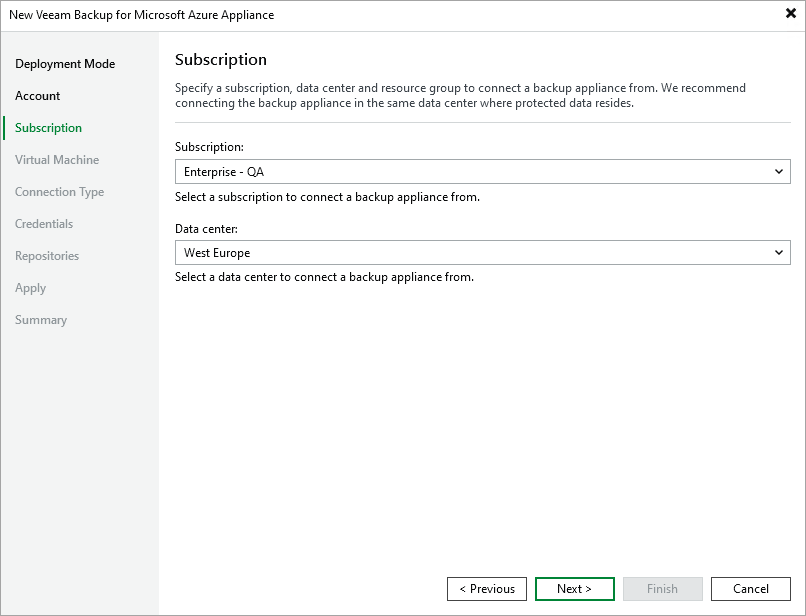Viewport: 806px width, 616px height.
Task: Click the 'Data center:' field label
Action: pos(206,229)
